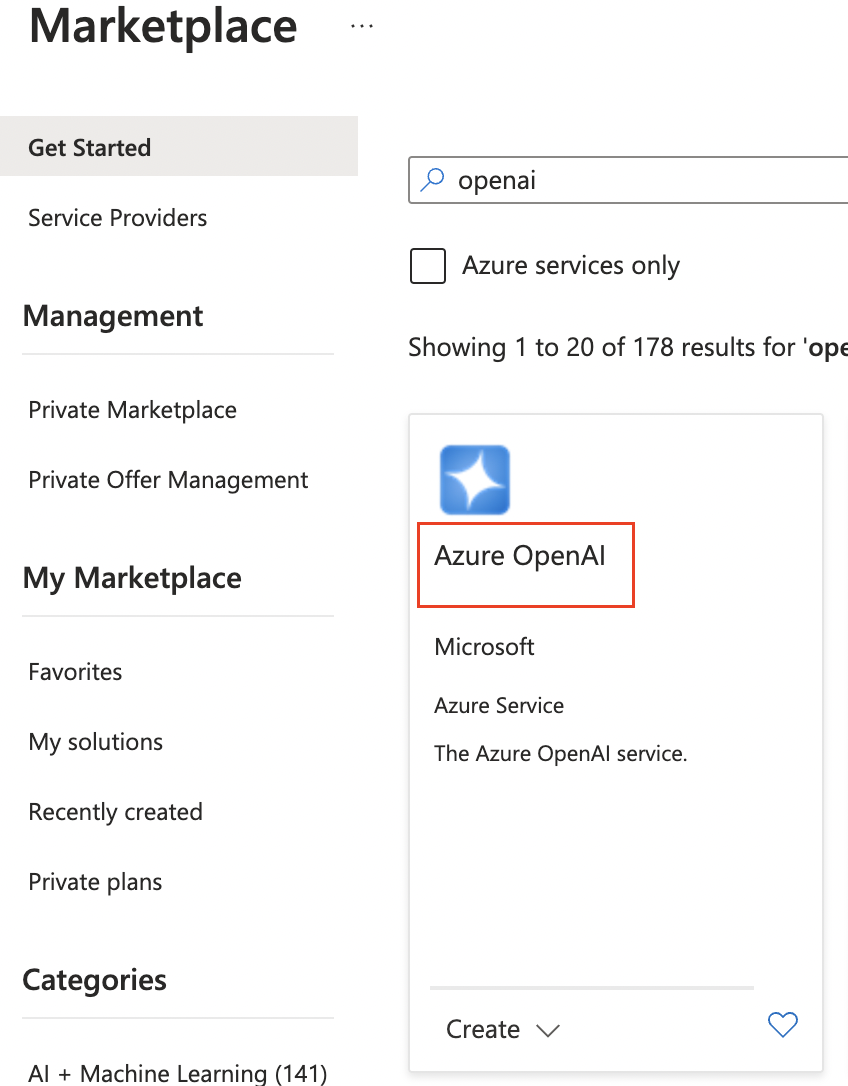Click the Marketplace page title
848x1086 pixels.
click(164, 26)
